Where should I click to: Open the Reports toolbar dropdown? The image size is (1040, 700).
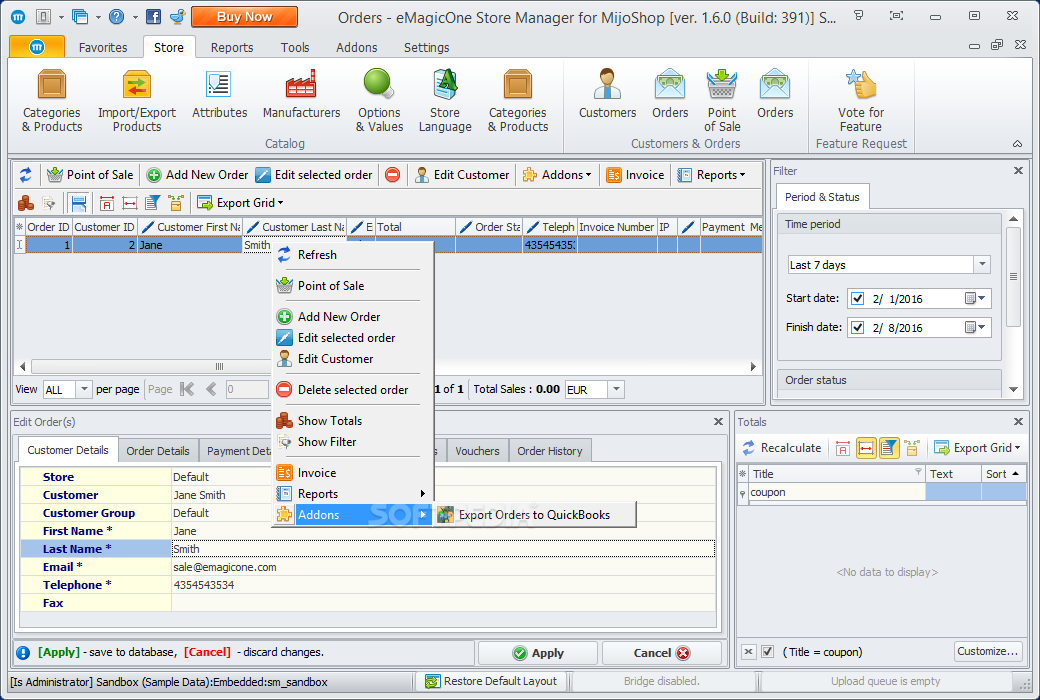711,175
